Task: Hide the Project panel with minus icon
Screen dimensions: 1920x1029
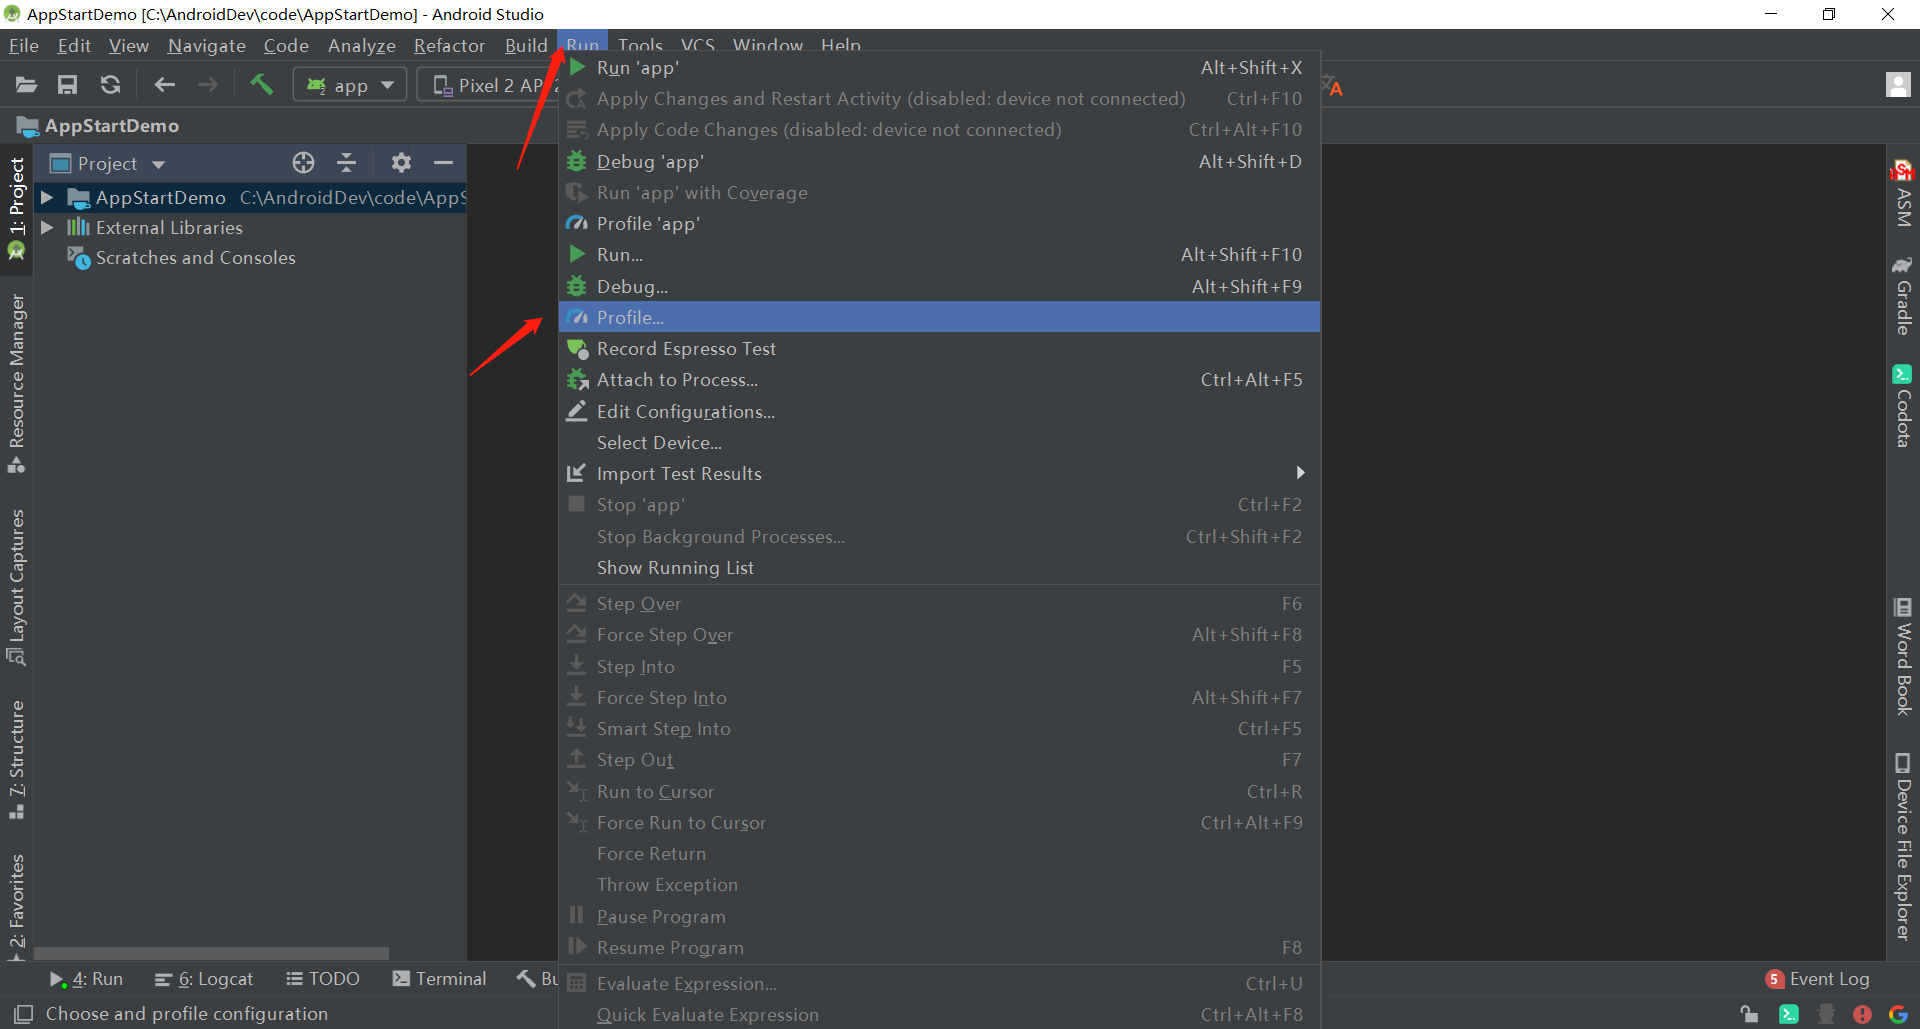Action: [443, 162]
